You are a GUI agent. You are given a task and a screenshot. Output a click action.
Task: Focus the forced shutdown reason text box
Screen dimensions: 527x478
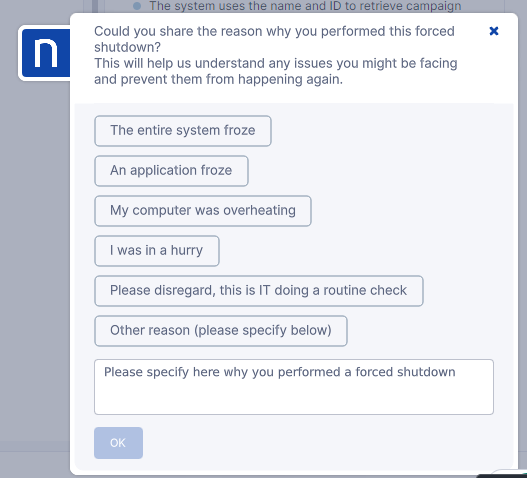click(x=294, y=387)
